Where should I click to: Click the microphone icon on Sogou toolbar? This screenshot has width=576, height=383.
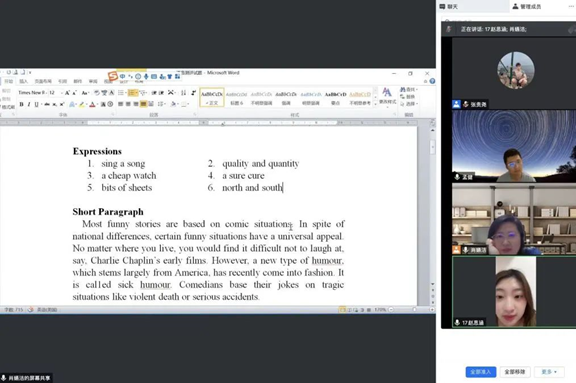tap(146, 76)
